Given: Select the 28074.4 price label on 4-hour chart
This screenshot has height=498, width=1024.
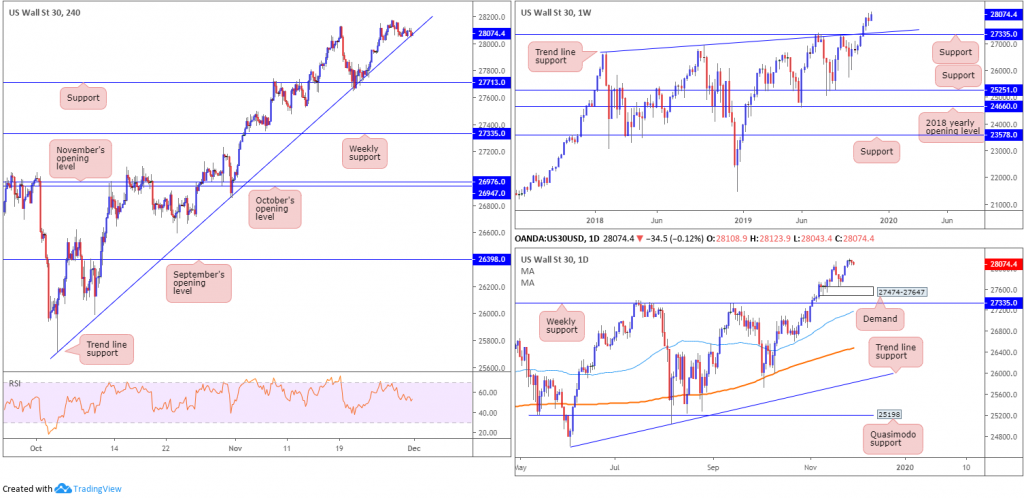Looking at the screenshot, I should [x=490, y=31].
